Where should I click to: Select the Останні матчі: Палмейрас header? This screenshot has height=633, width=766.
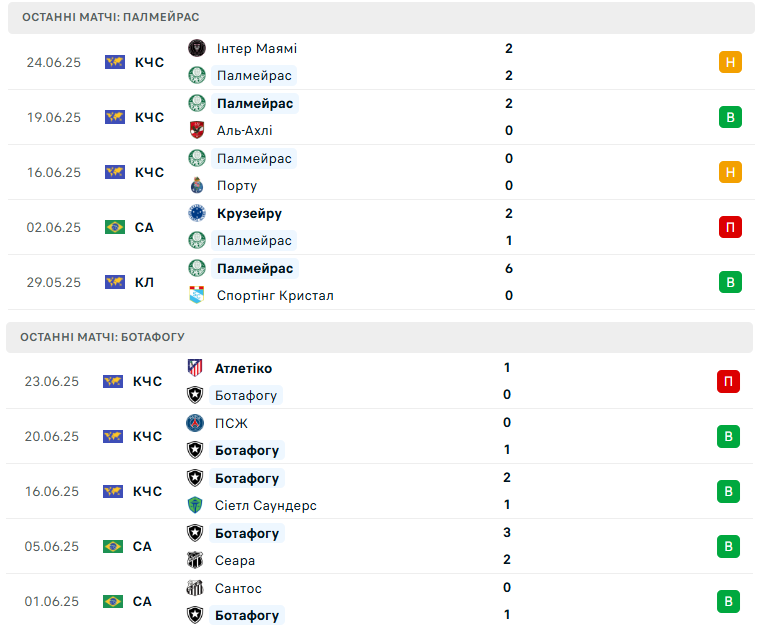(382, 18)
